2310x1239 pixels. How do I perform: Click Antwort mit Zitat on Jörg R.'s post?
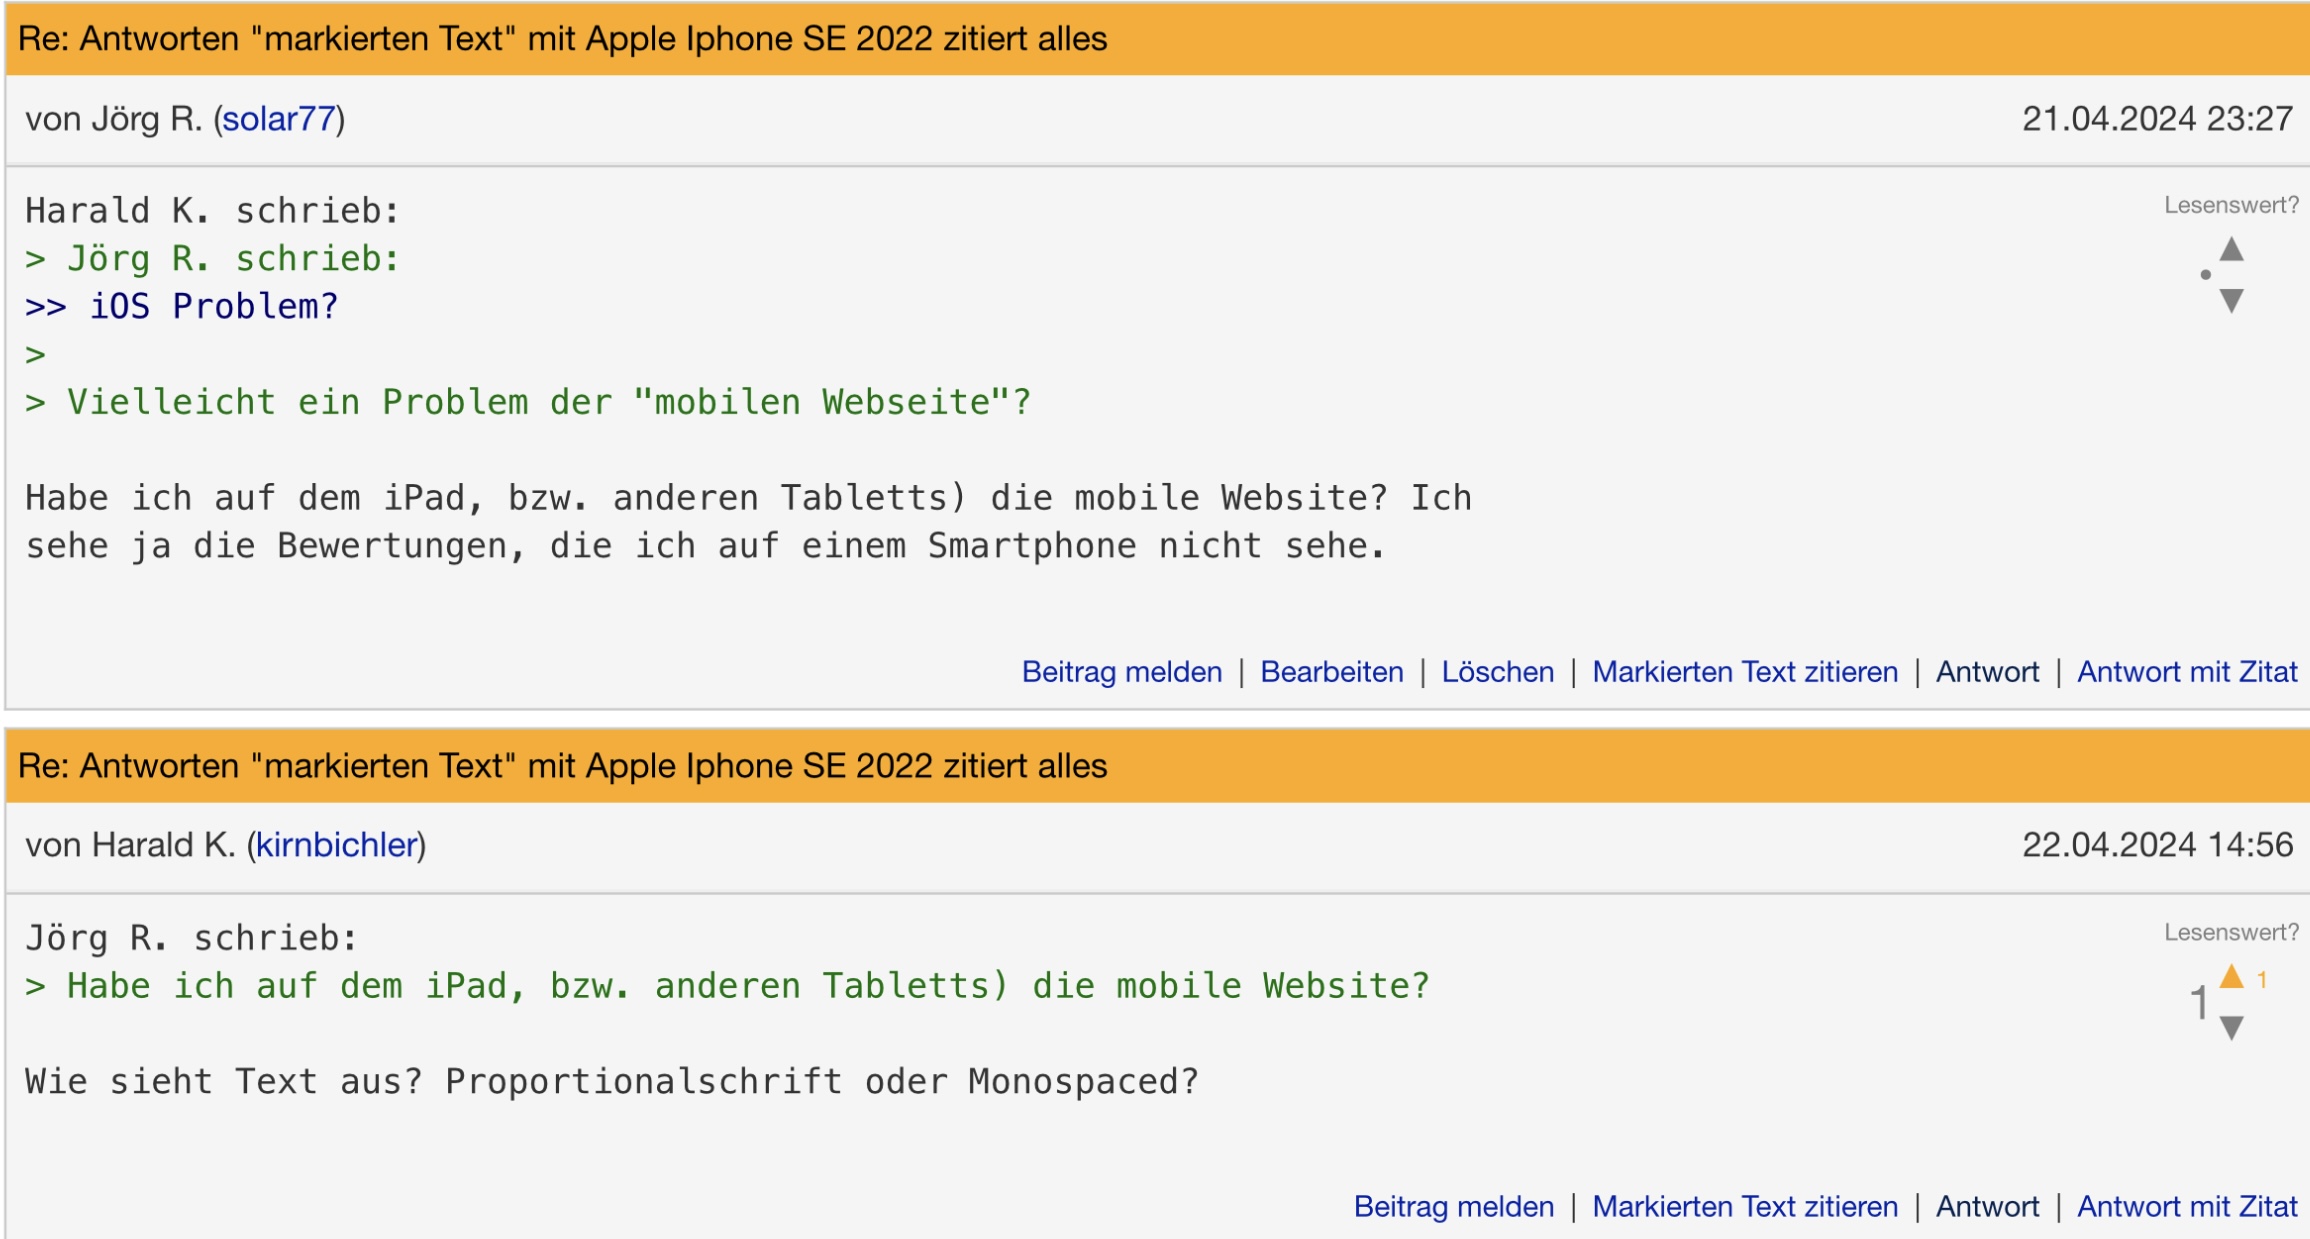(x=2187, y=672)
